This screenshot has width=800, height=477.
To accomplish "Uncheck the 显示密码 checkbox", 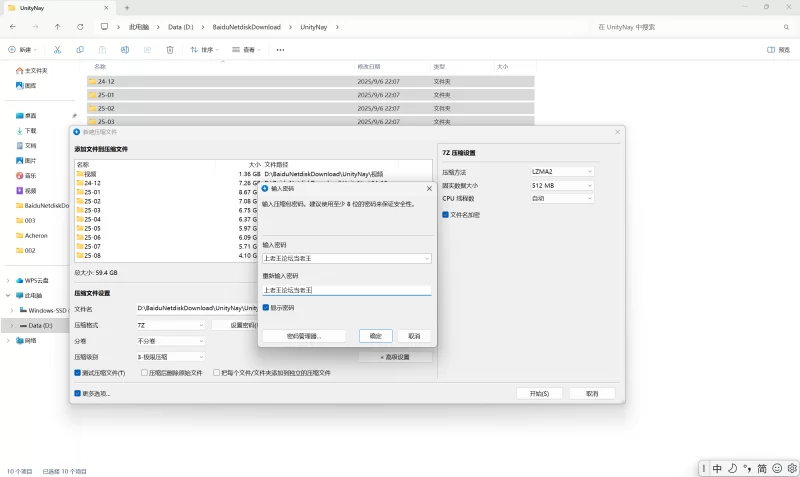I will tap(266, 308).
